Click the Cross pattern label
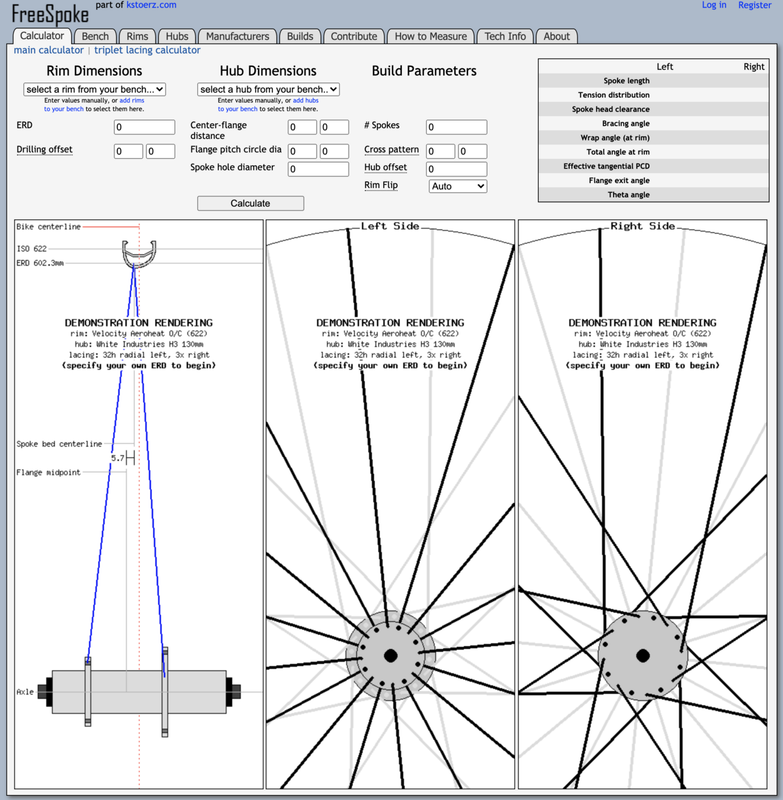This screenshot has width=783, height=800. [x=391, y=149]
